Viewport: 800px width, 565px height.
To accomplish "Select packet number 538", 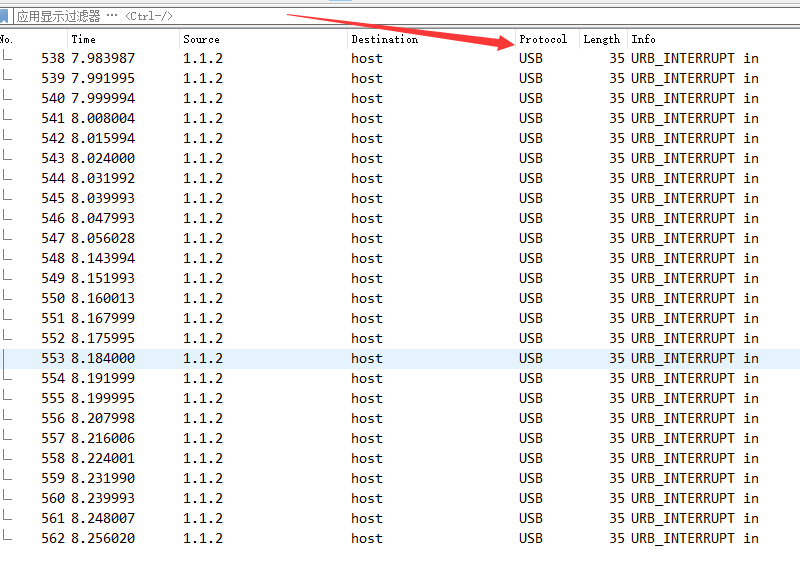I will point(400,58).
